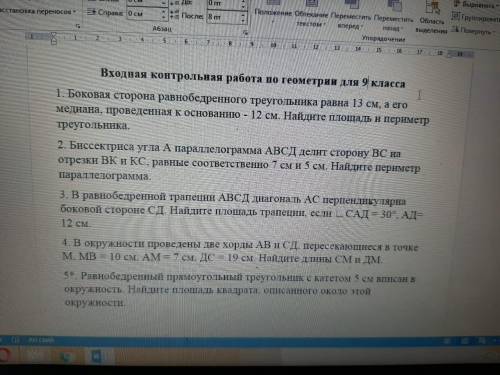The width and height of the screenshot is (500, 375).
Task: Click the document title heading text
Action: point(253,78)
